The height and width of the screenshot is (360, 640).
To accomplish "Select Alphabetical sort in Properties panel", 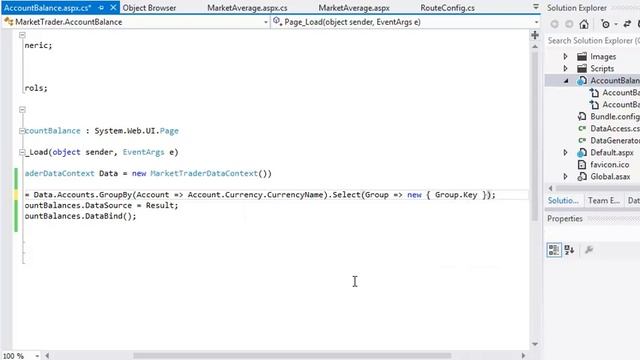I will [569, 249].
